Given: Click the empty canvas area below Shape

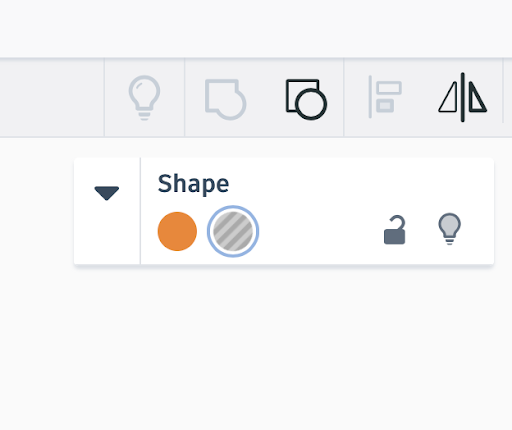Looking at the screenshot, I should (x=256, y=347).
